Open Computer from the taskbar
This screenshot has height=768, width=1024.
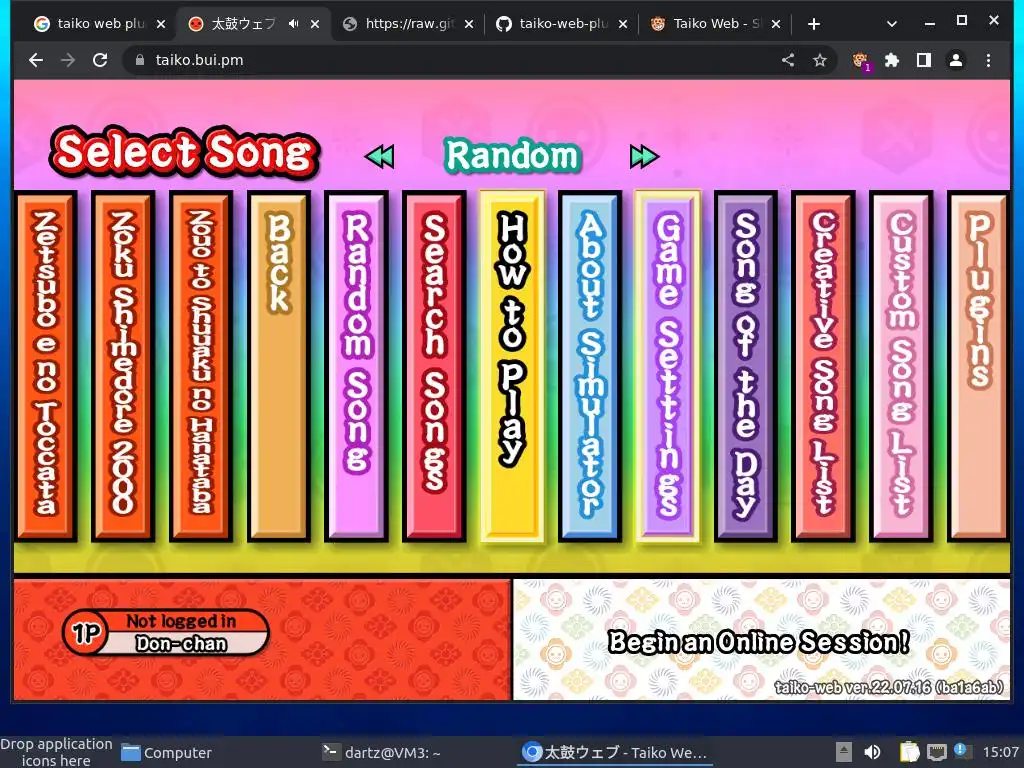[167, 753]
